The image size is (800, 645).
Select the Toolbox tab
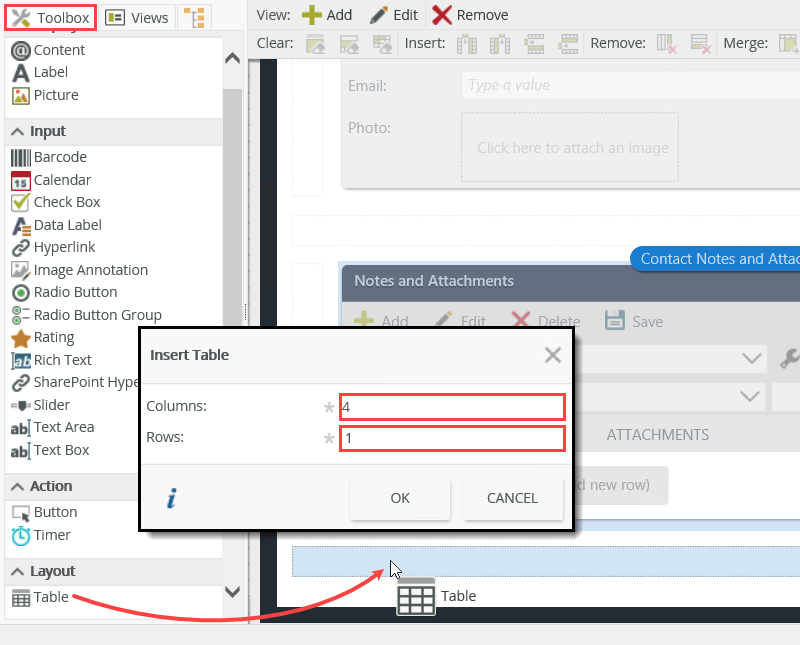[x=48, y=17]
